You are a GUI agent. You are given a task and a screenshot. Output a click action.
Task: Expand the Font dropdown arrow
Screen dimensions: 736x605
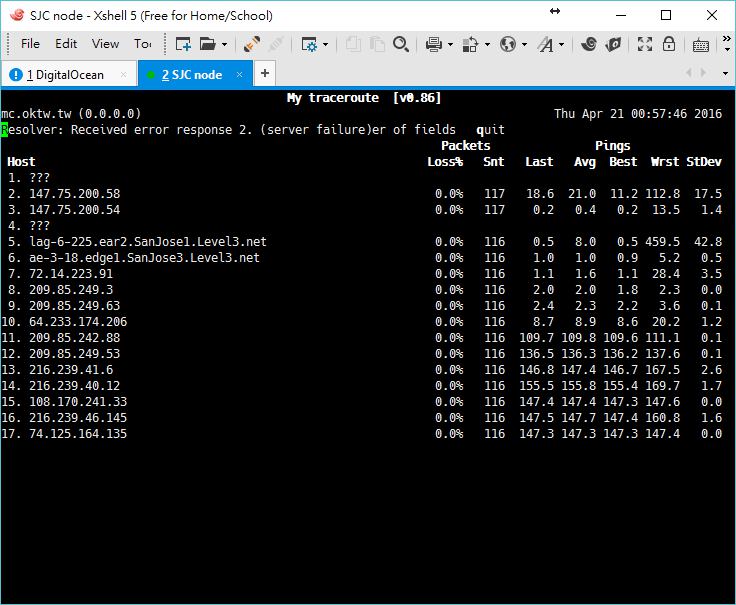click(561, 45)
